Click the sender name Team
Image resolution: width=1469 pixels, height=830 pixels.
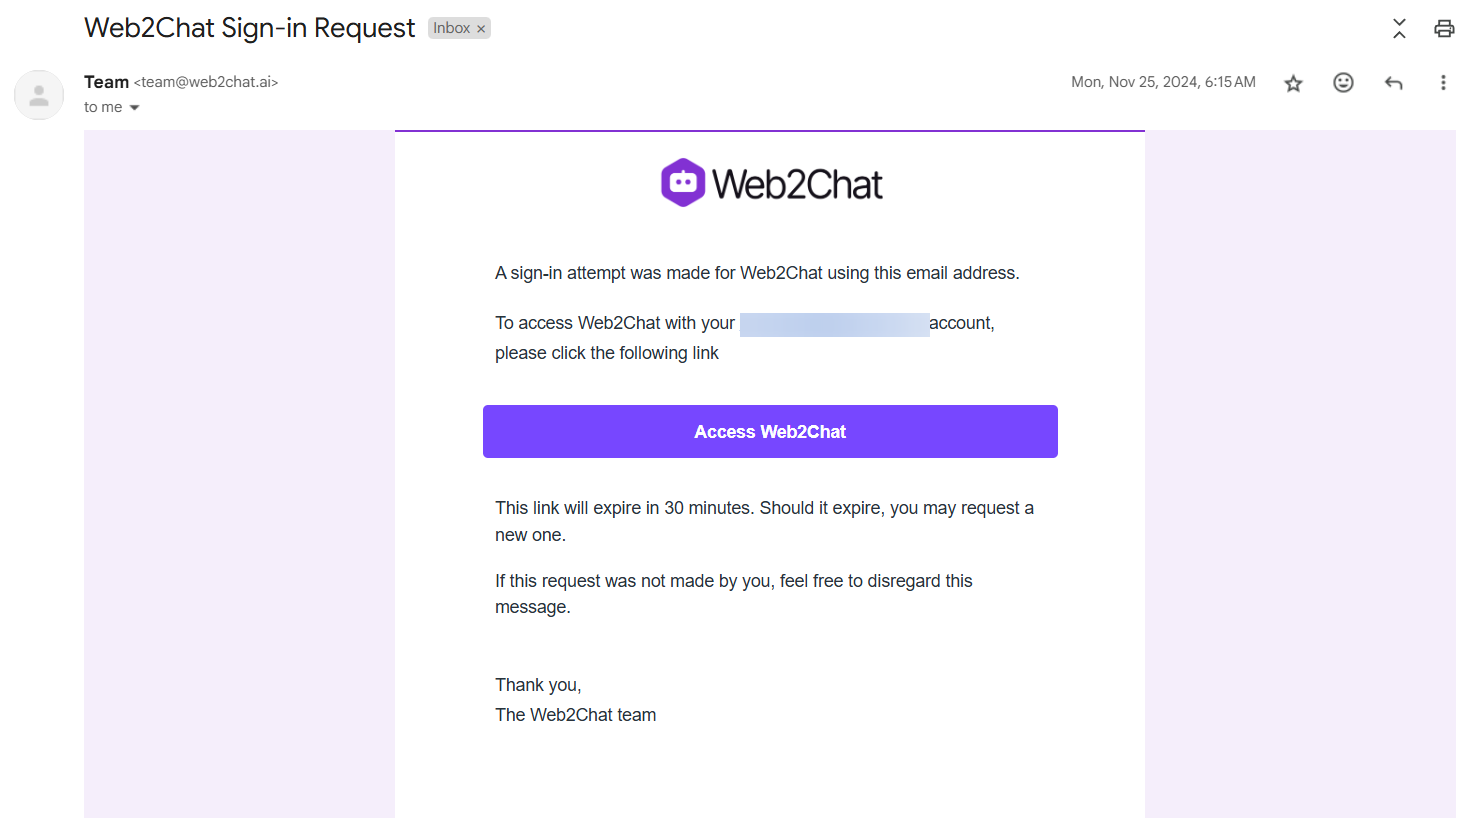pos(106,82)
